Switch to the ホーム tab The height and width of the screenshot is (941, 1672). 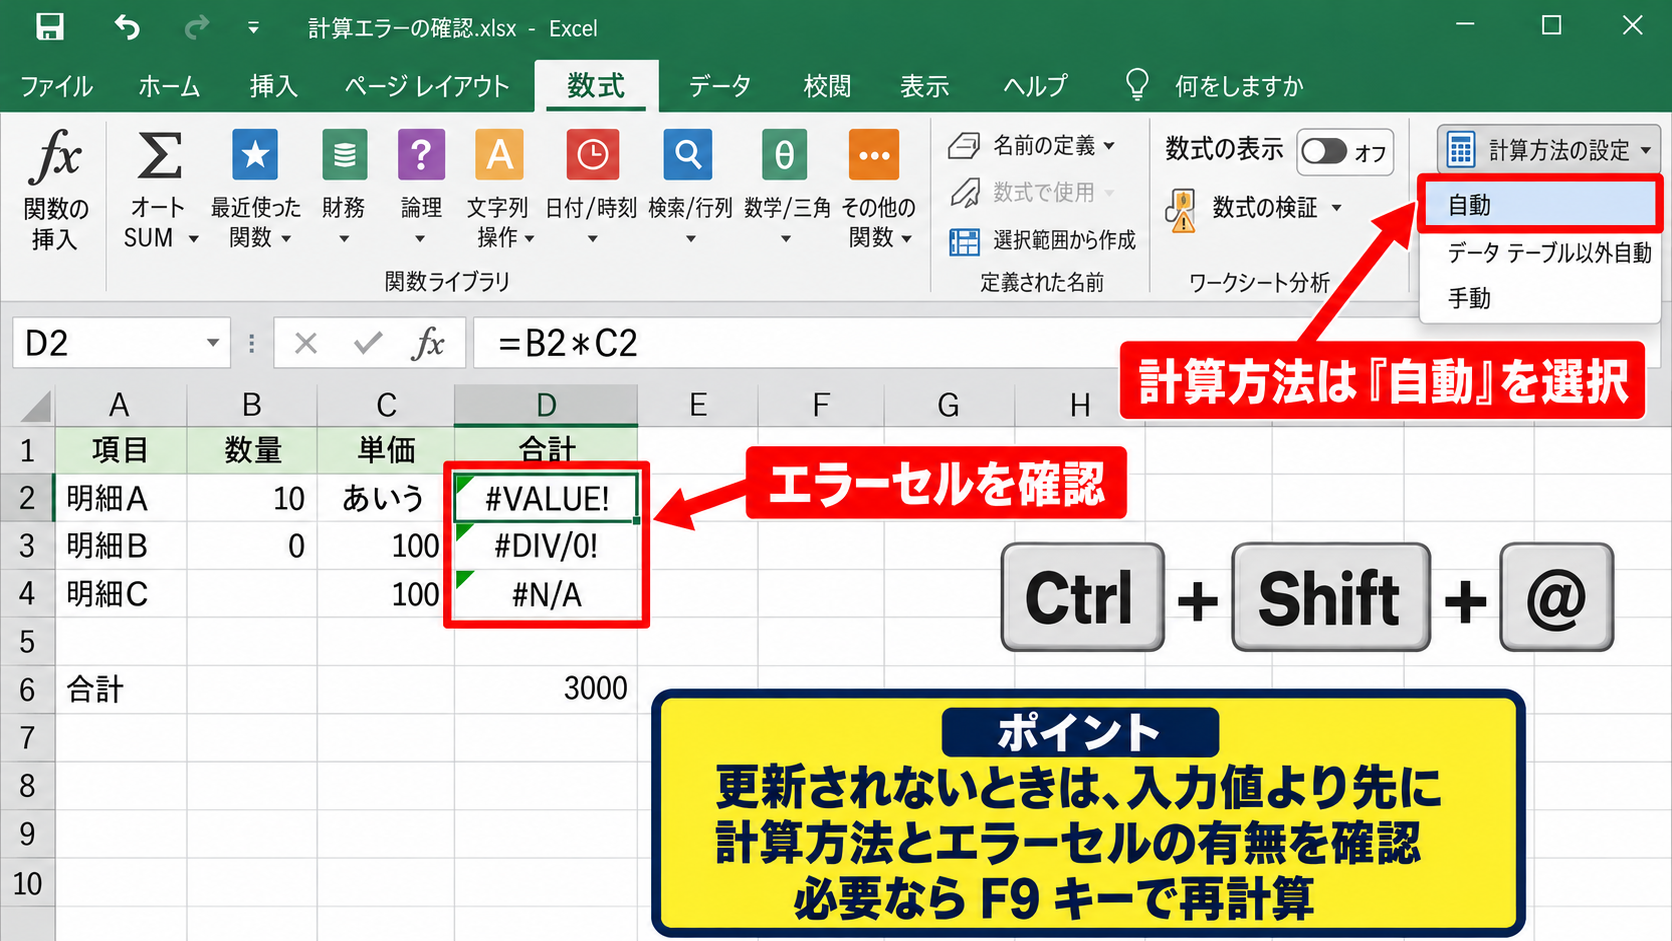(169, 86)
